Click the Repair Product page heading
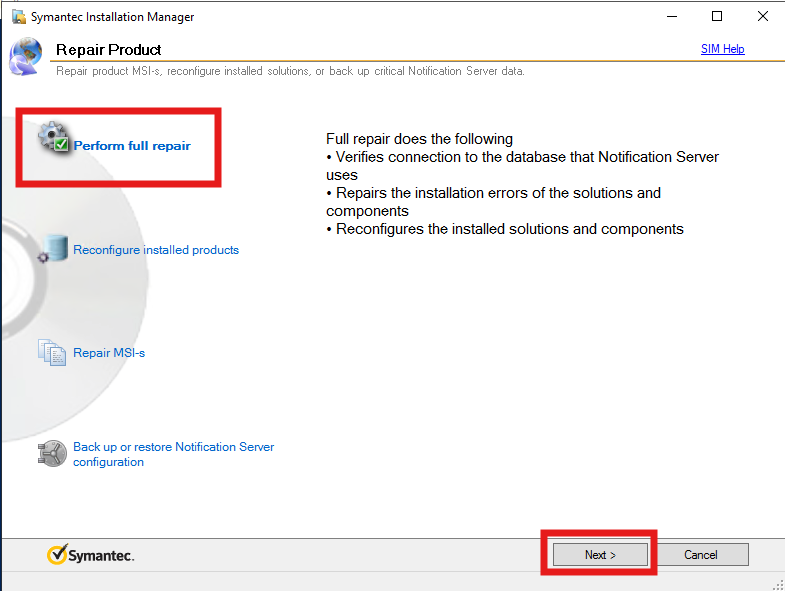Viewport: 785px width, 591px height. click(109, 50)
